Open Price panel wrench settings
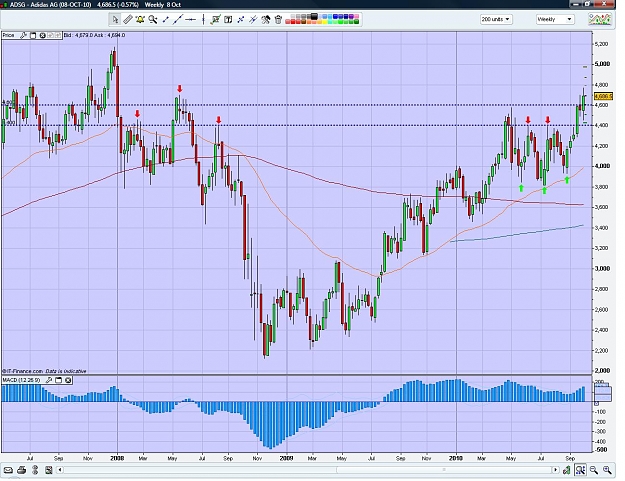Viewport: 625px width, 481px height. click(x=24, y=35)
